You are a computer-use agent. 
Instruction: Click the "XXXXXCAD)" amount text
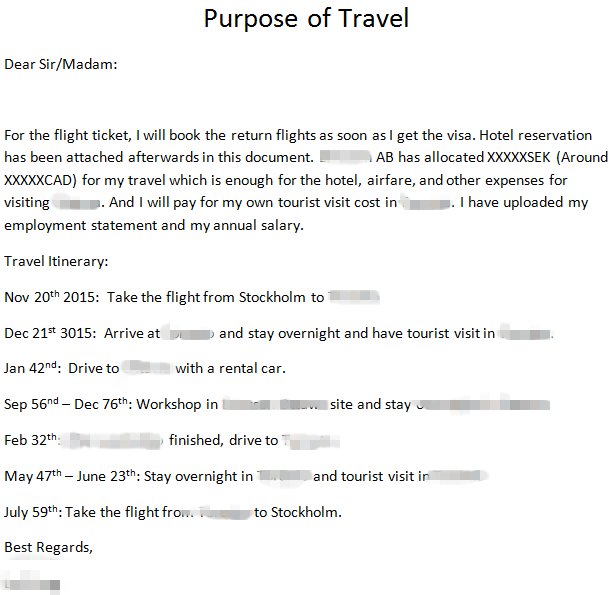pos(39,181)
